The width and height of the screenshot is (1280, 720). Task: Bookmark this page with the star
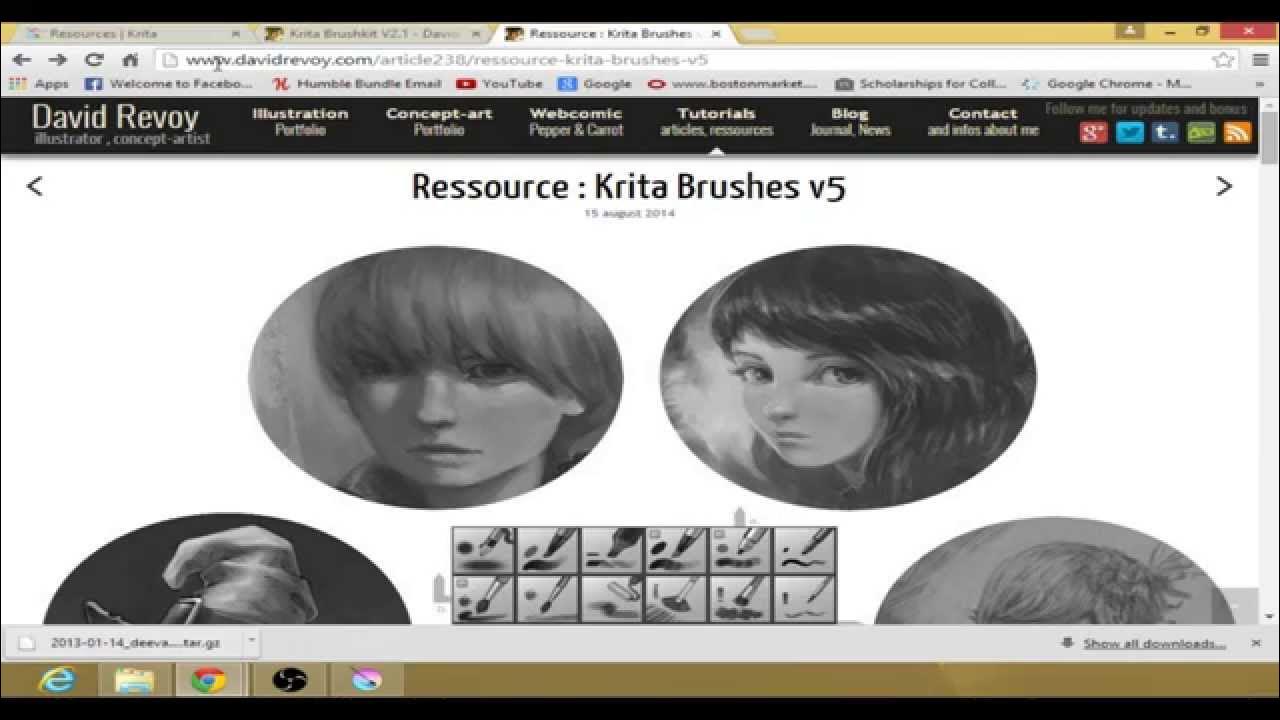click(1222, 60)
